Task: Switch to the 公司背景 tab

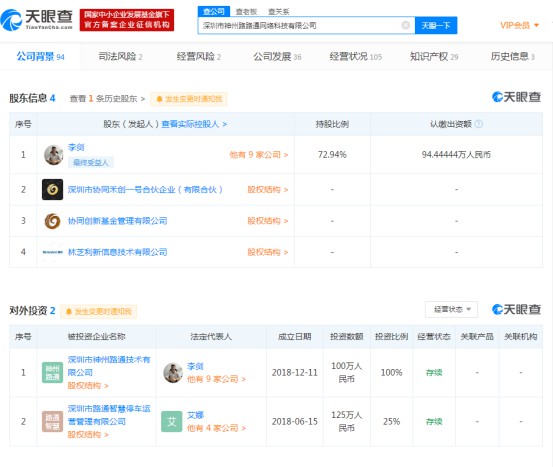Action: (x=40, y=56)
